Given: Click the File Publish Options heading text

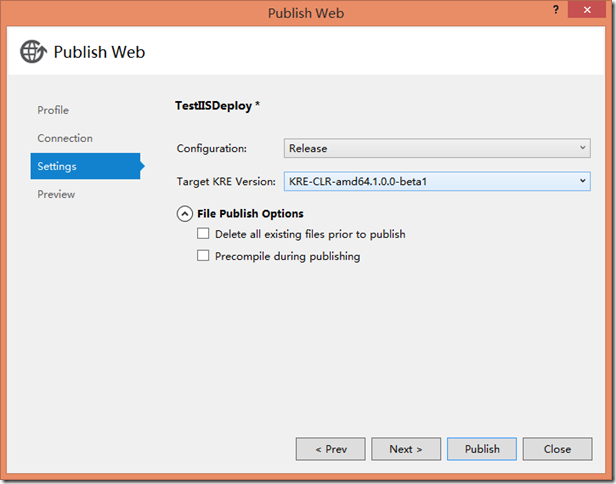Looking at the screenshot, I should coord(250,213).
